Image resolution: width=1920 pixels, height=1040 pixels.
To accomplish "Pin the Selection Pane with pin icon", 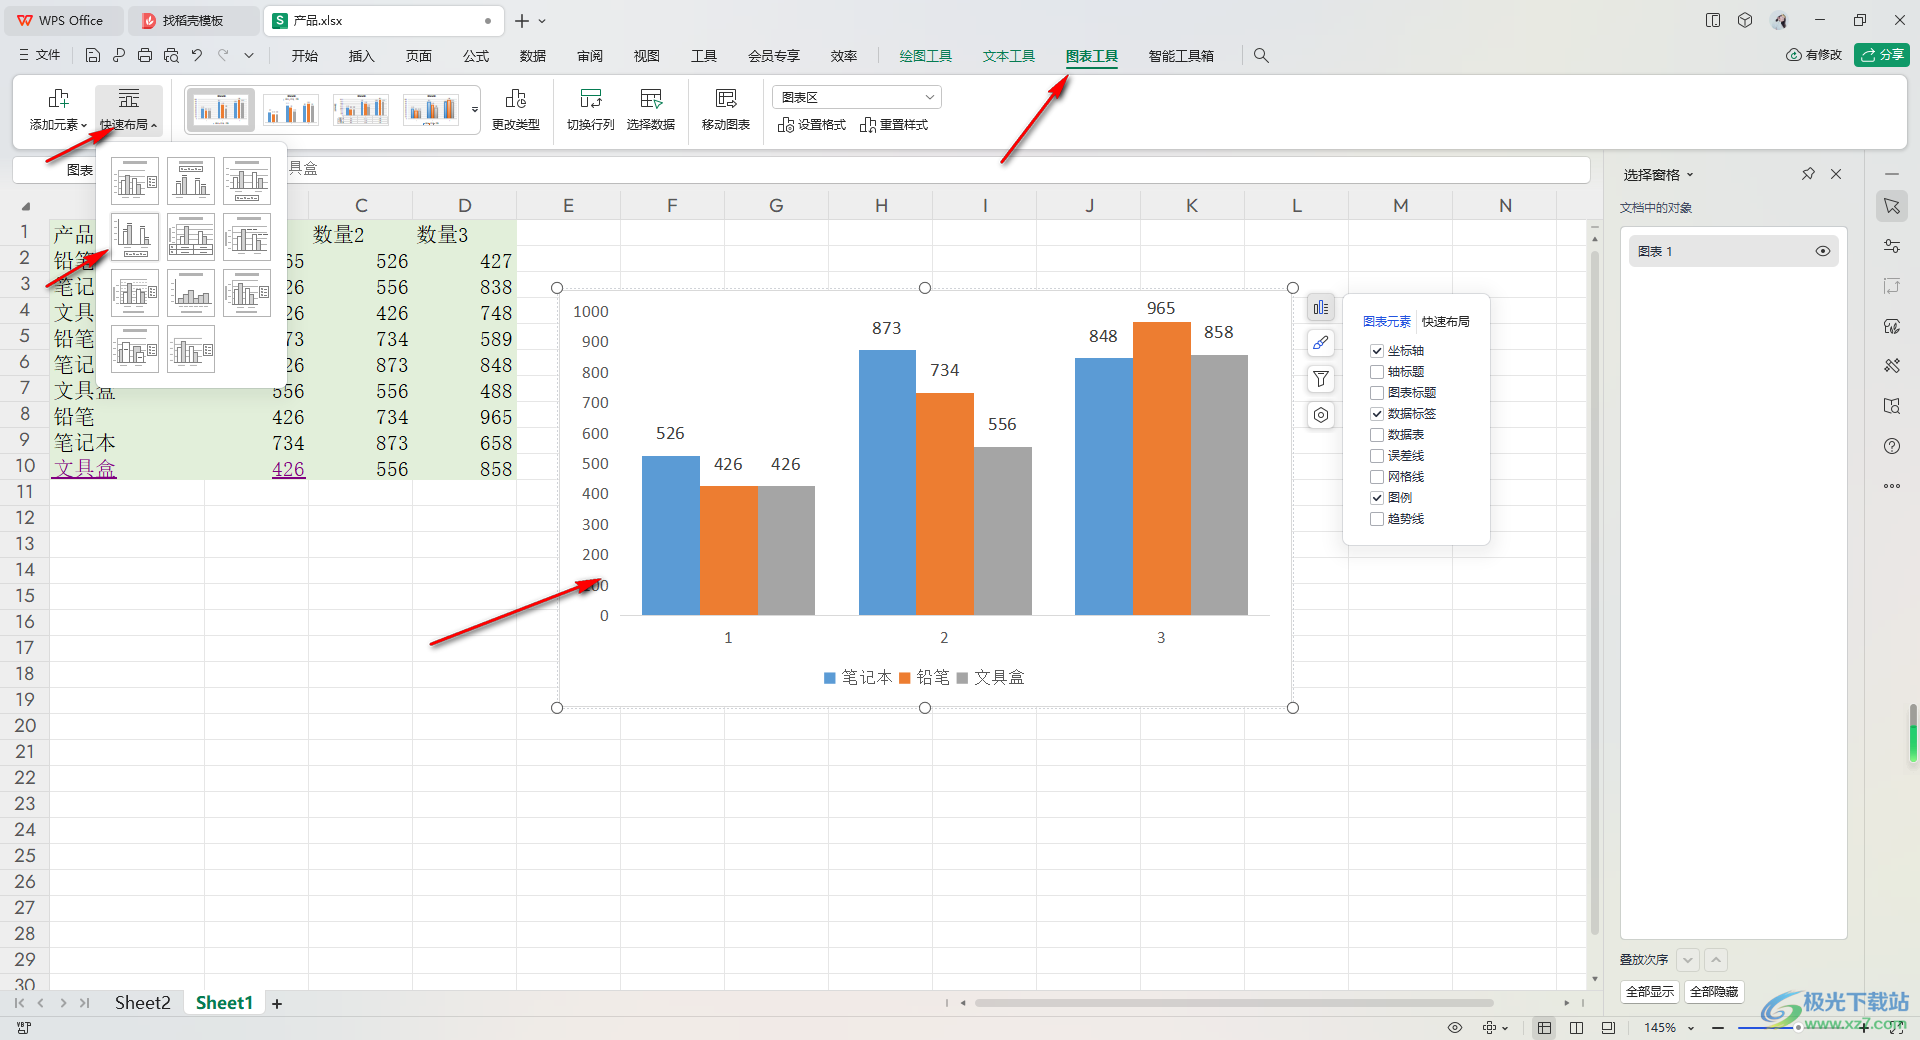I will click(1808, 174).
